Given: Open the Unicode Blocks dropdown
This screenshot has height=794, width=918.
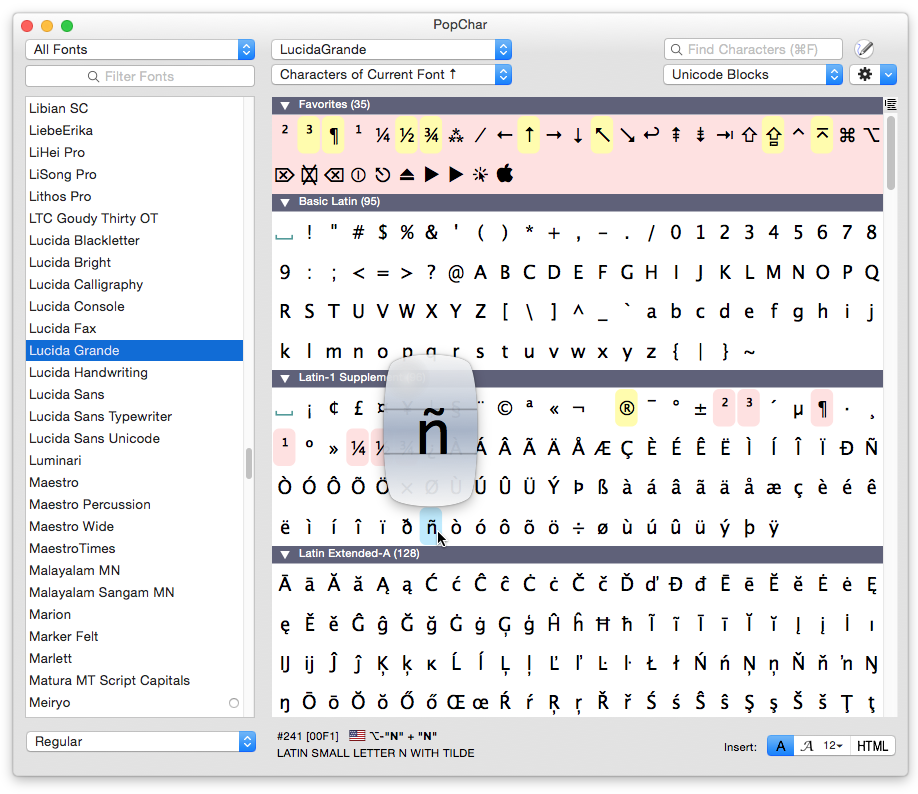Looking at the screenshot, I should click(x=753, y=75).
